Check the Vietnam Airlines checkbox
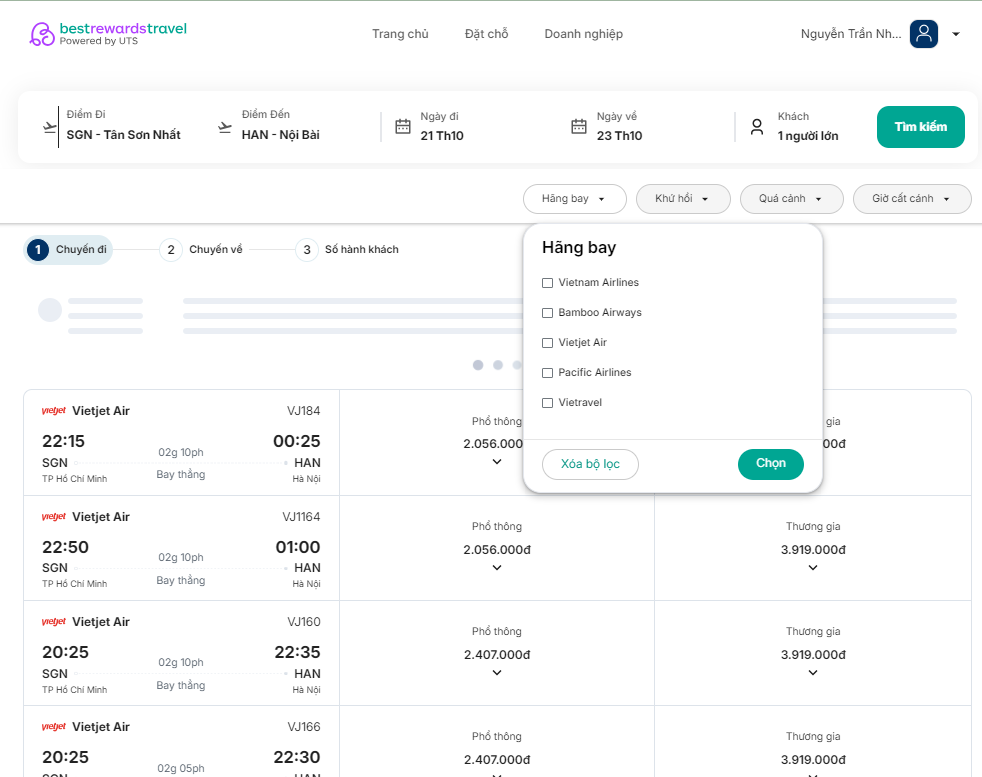The image size is (982, 777). 547,283
